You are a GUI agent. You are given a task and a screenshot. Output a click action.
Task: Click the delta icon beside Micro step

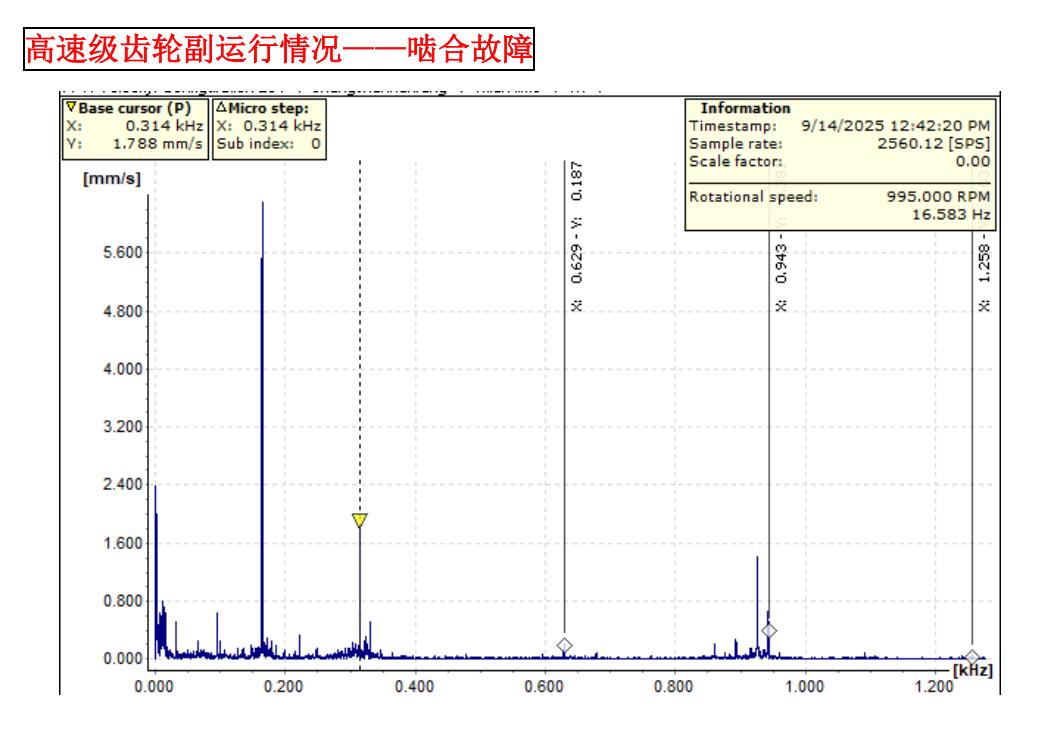pos(221,108)
